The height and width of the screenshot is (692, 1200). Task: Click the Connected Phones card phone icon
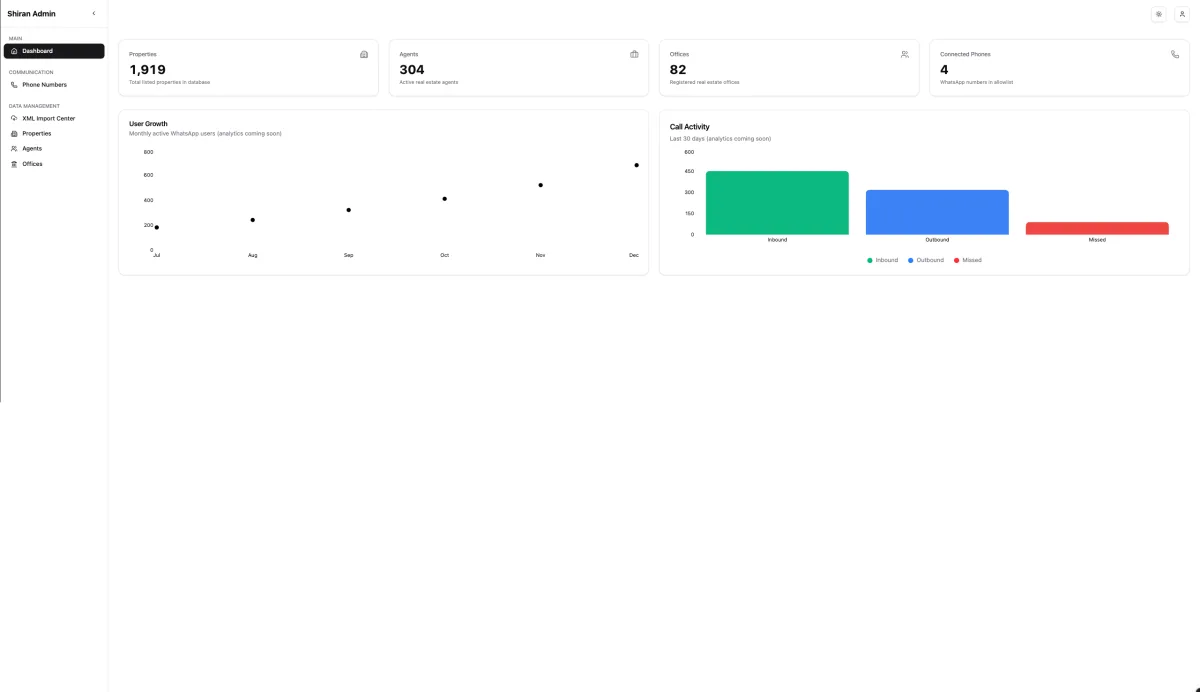tap(1175, 54)
